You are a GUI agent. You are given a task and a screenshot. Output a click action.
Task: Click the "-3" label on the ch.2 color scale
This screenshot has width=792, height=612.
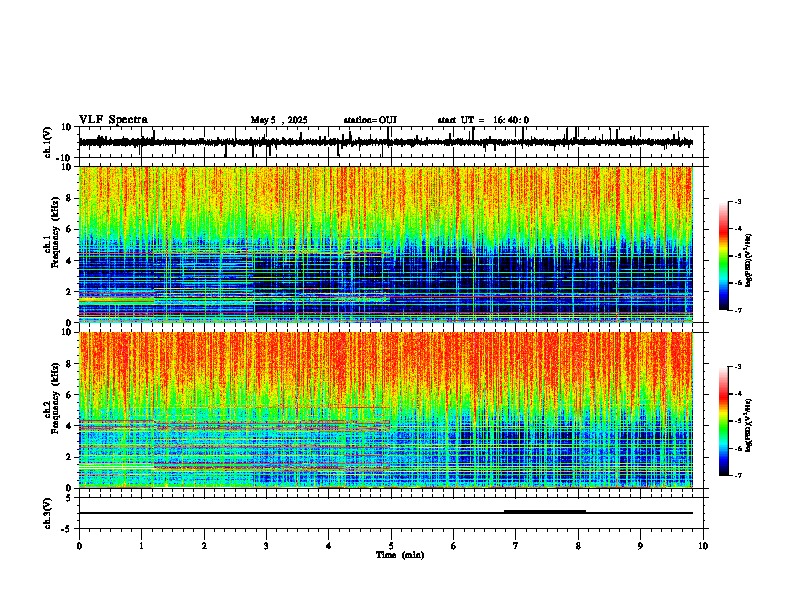tap(737, 367)
